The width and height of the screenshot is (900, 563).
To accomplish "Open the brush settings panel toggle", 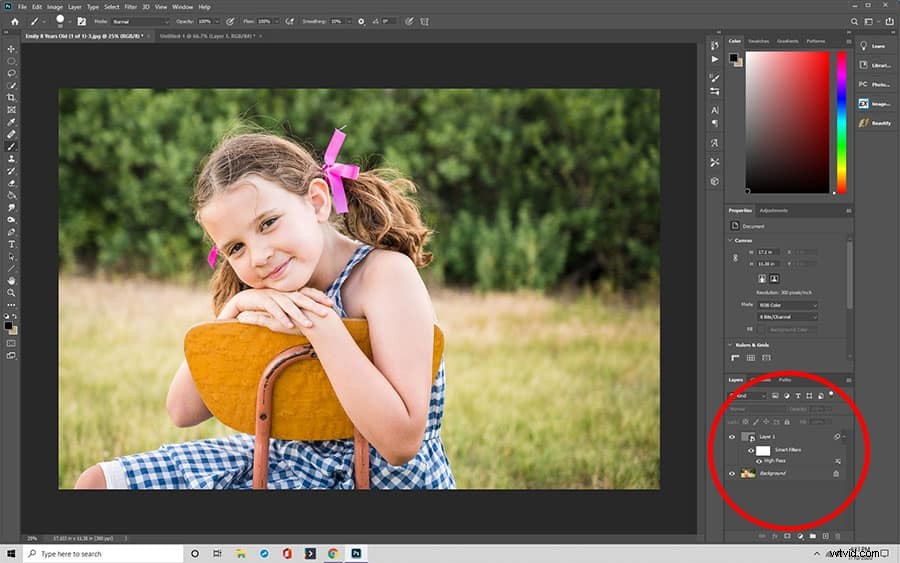I will pyautogui.click(x=82, y=22).
